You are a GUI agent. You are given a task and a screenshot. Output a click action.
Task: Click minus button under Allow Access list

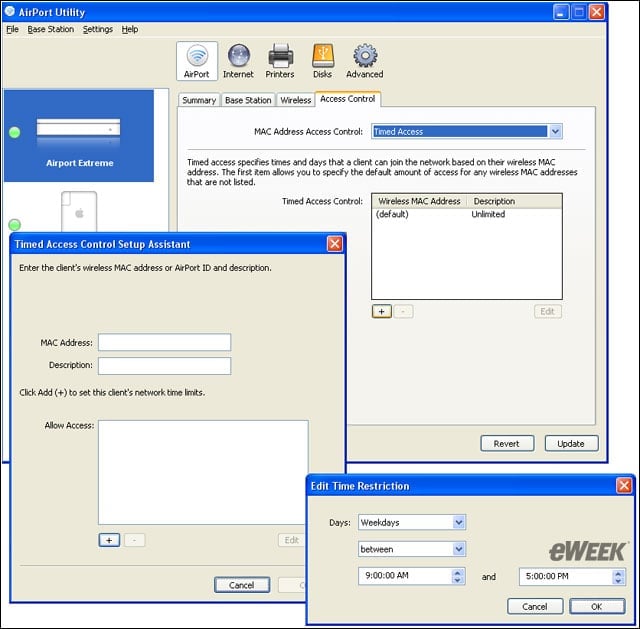(x=134, y=540)
